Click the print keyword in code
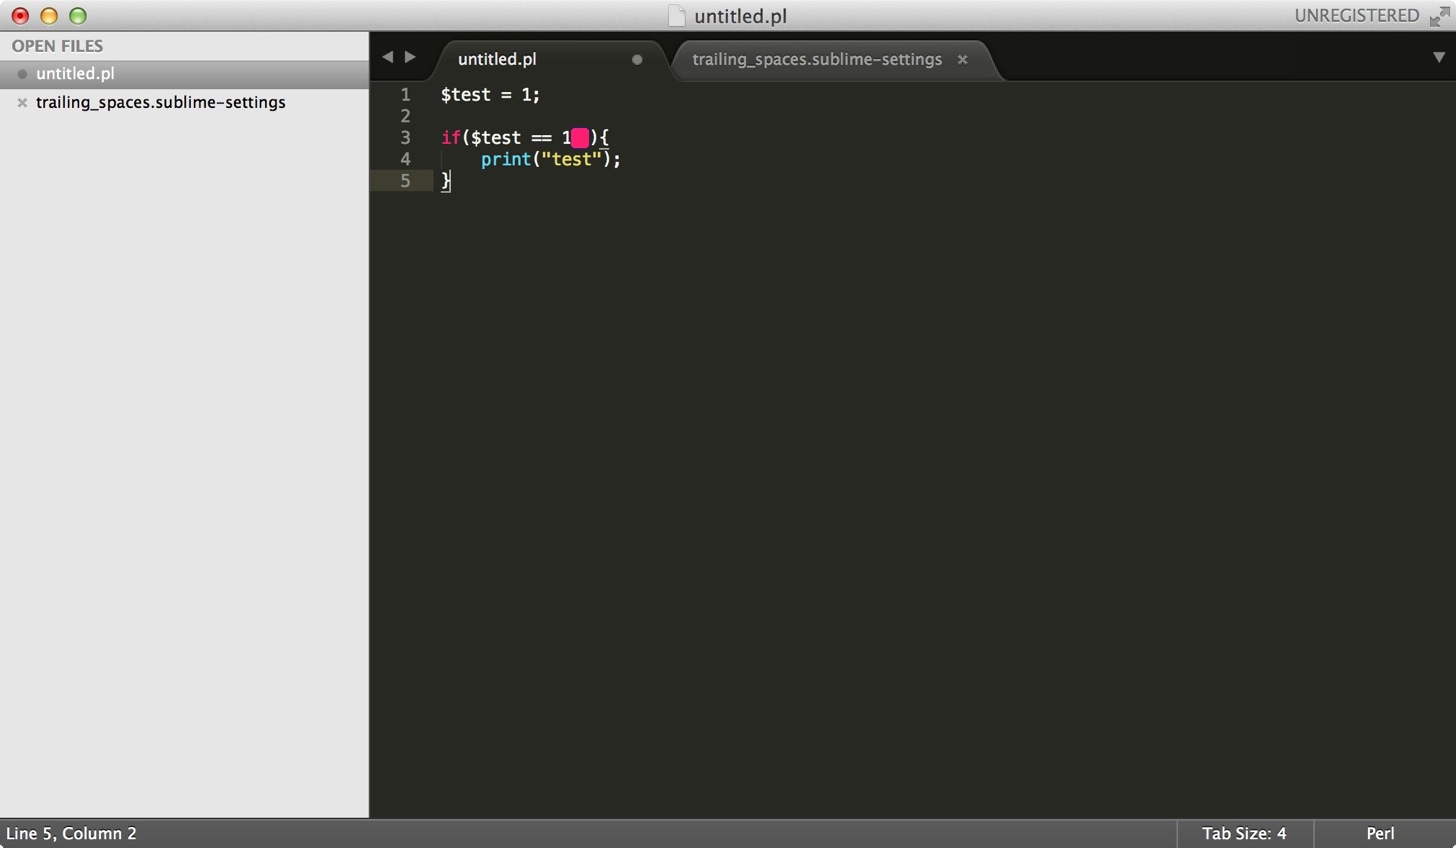1456x848 pixels. [505, 159]
